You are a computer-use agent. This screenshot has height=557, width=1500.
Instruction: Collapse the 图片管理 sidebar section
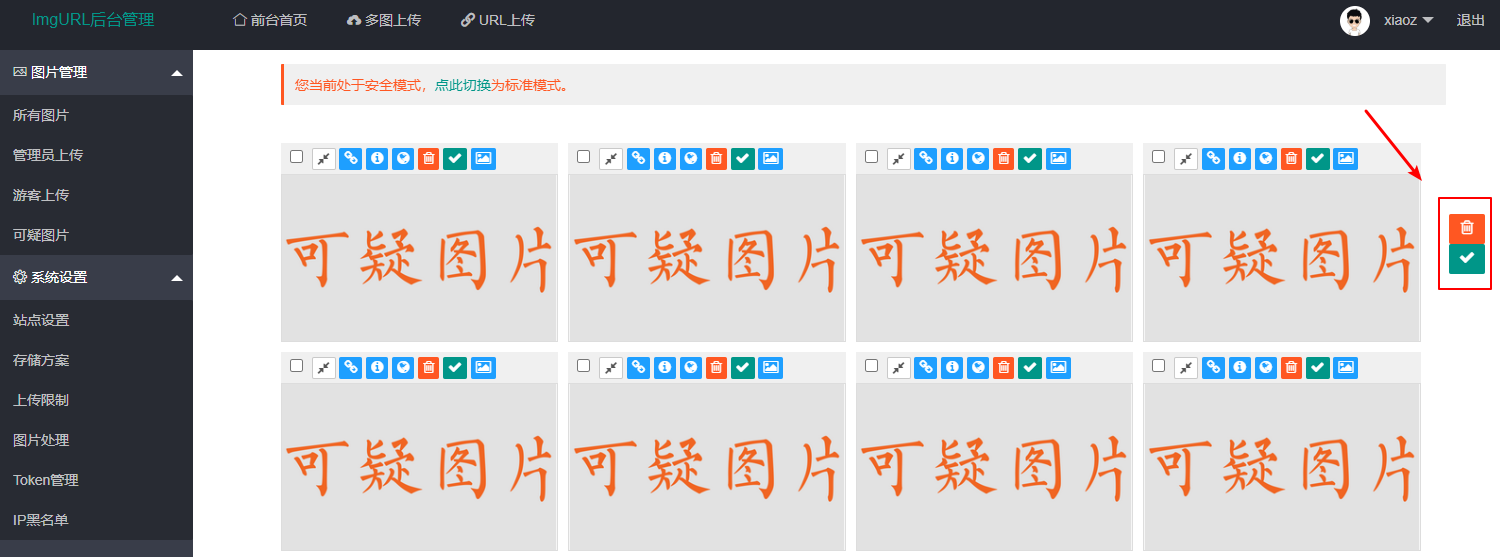(177, 73)
